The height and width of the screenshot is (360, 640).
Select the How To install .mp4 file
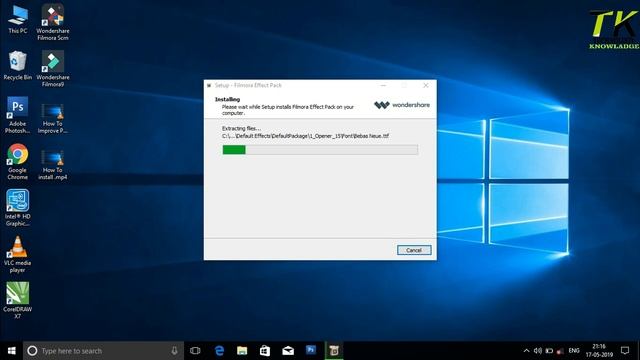(x=53, y=165)
